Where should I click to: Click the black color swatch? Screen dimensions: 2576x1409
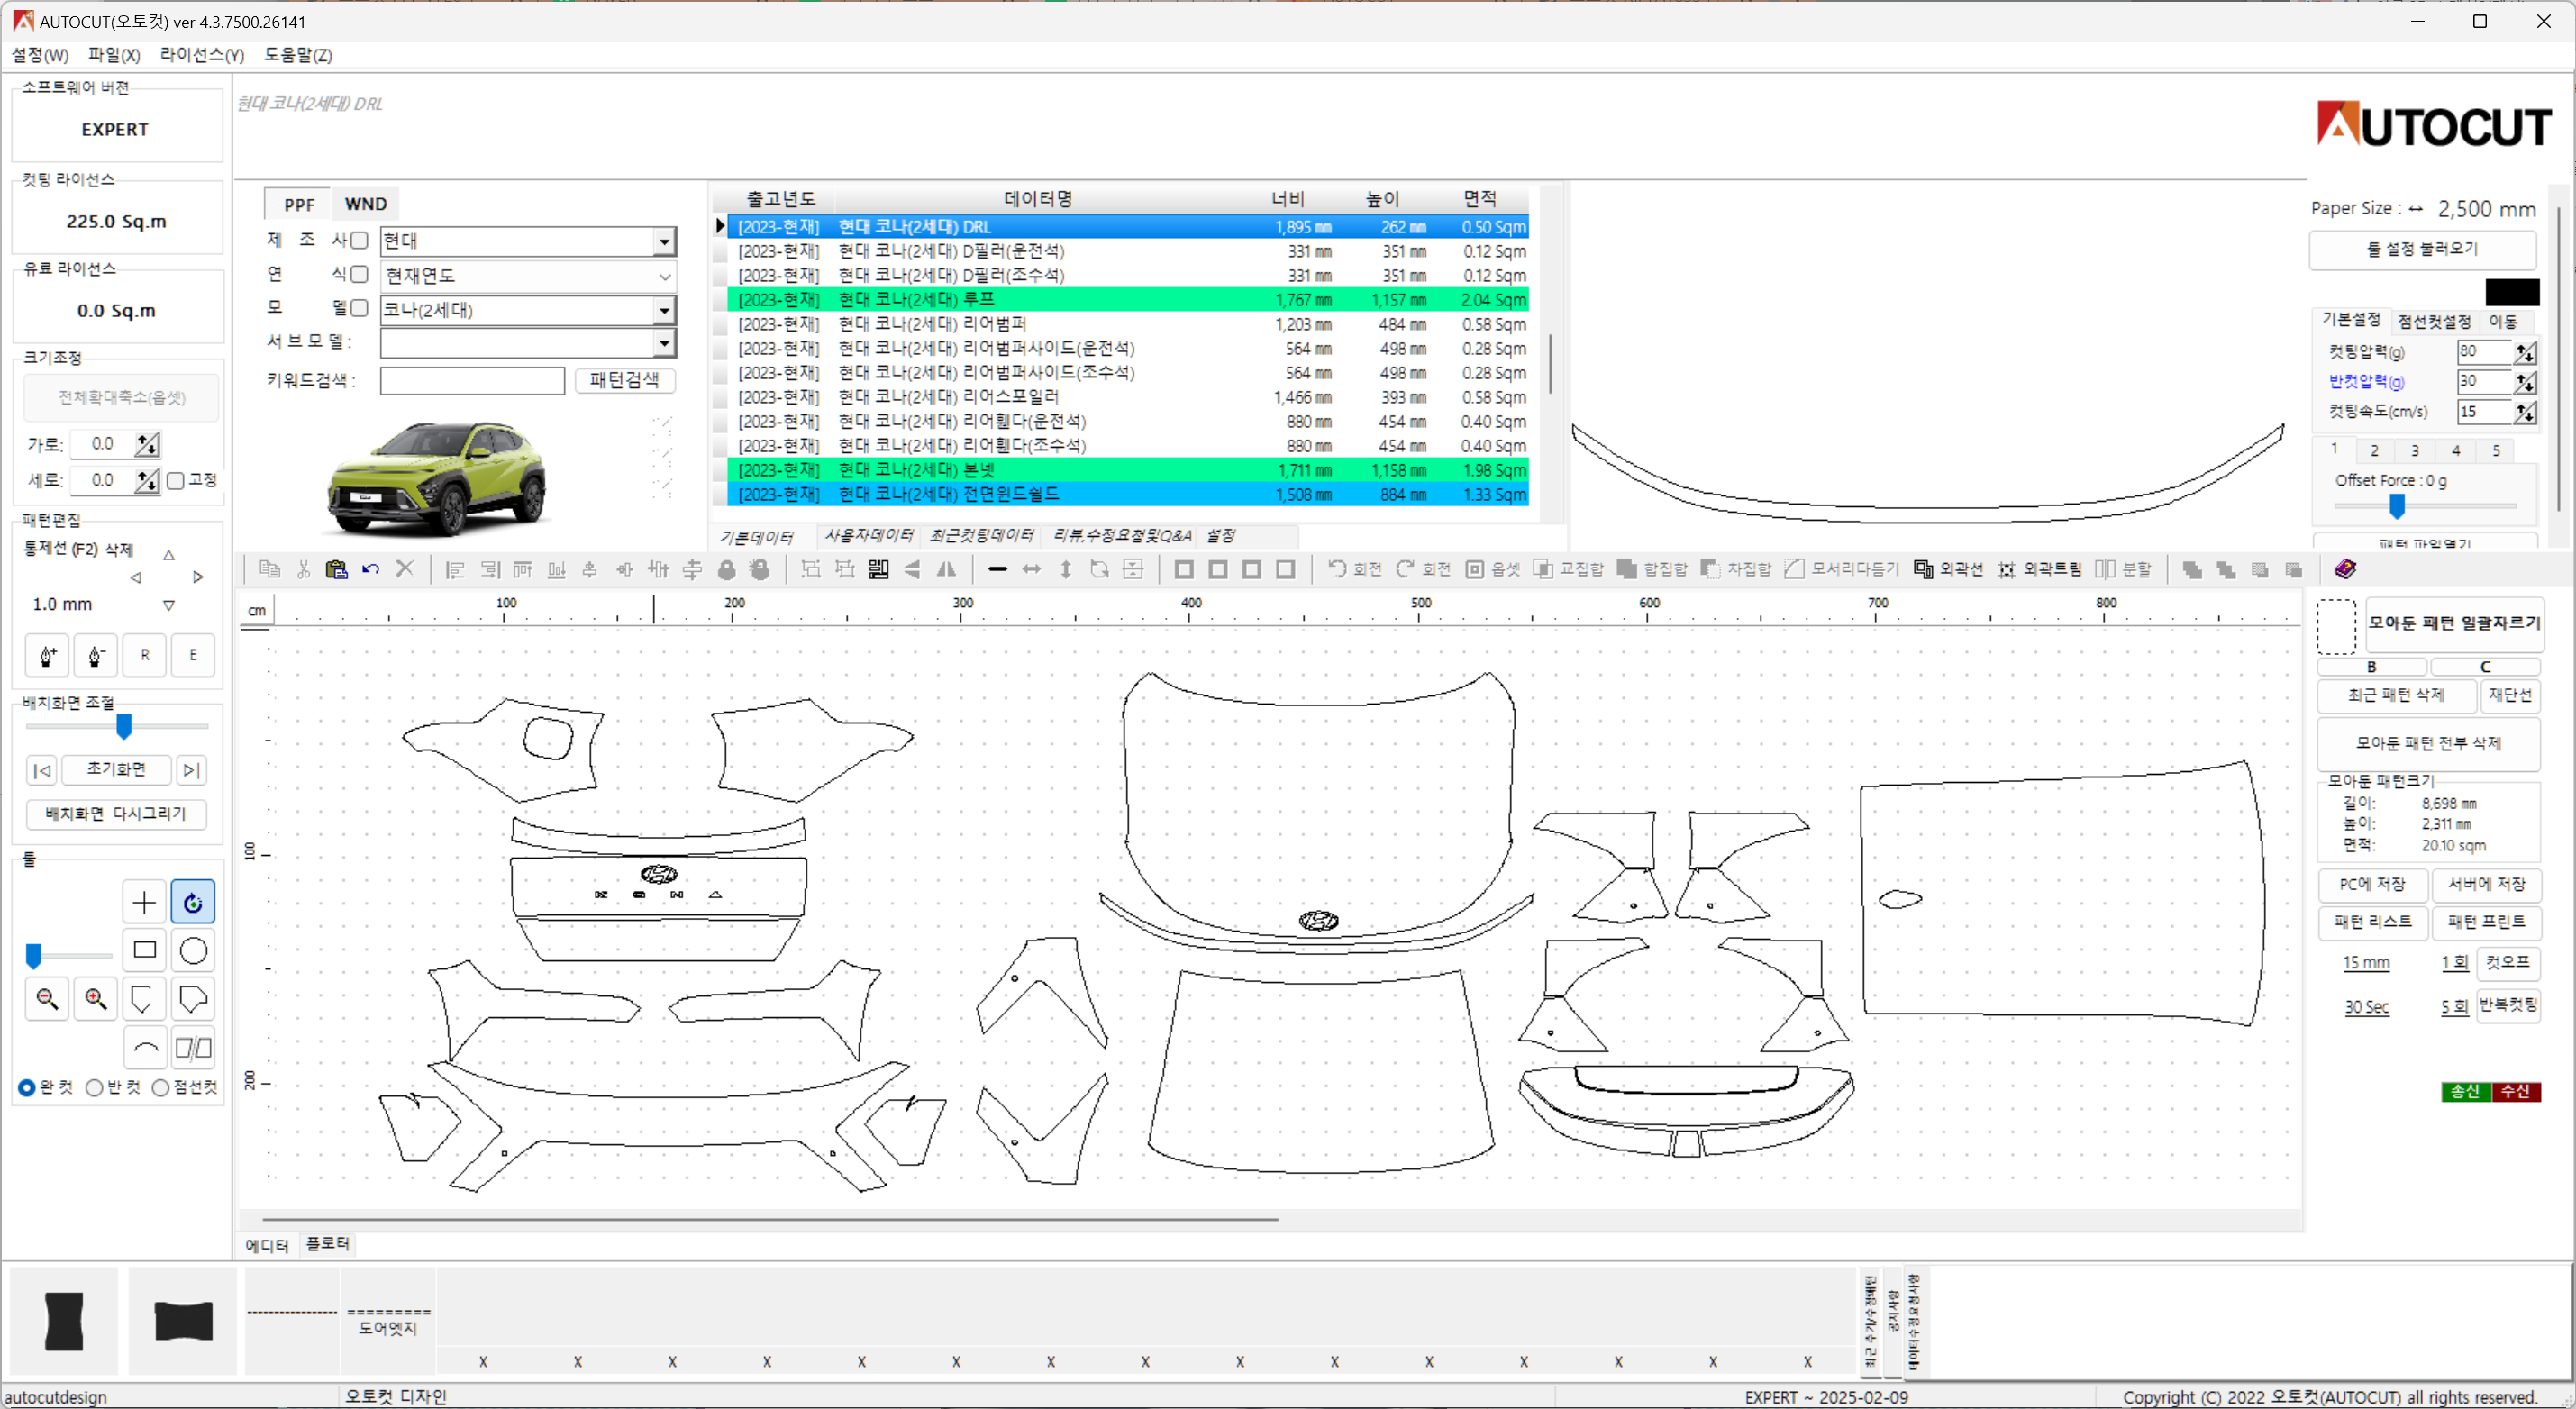pos(2512,292)
